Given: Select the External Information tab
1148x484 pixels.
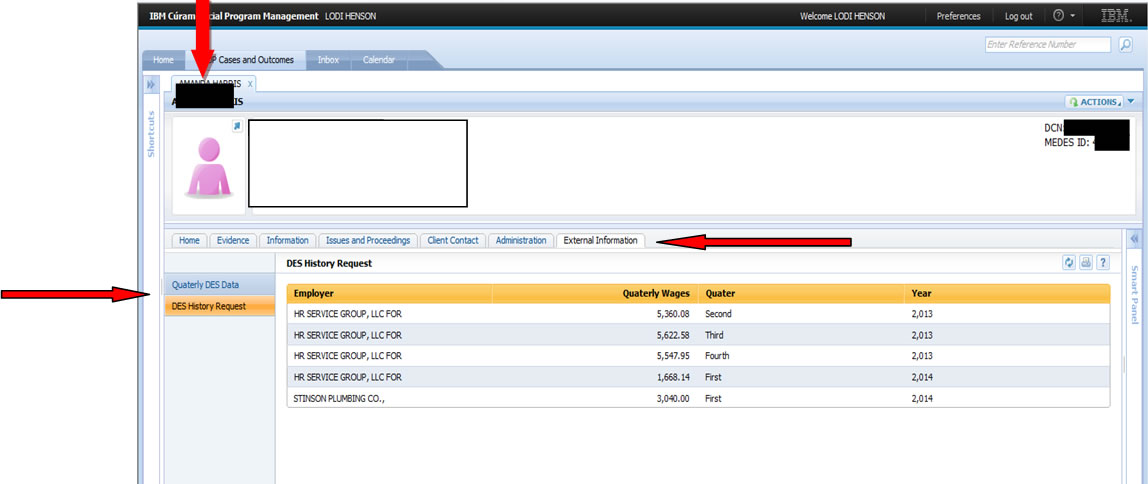Looking at the screenshot, I should point(600,240).
